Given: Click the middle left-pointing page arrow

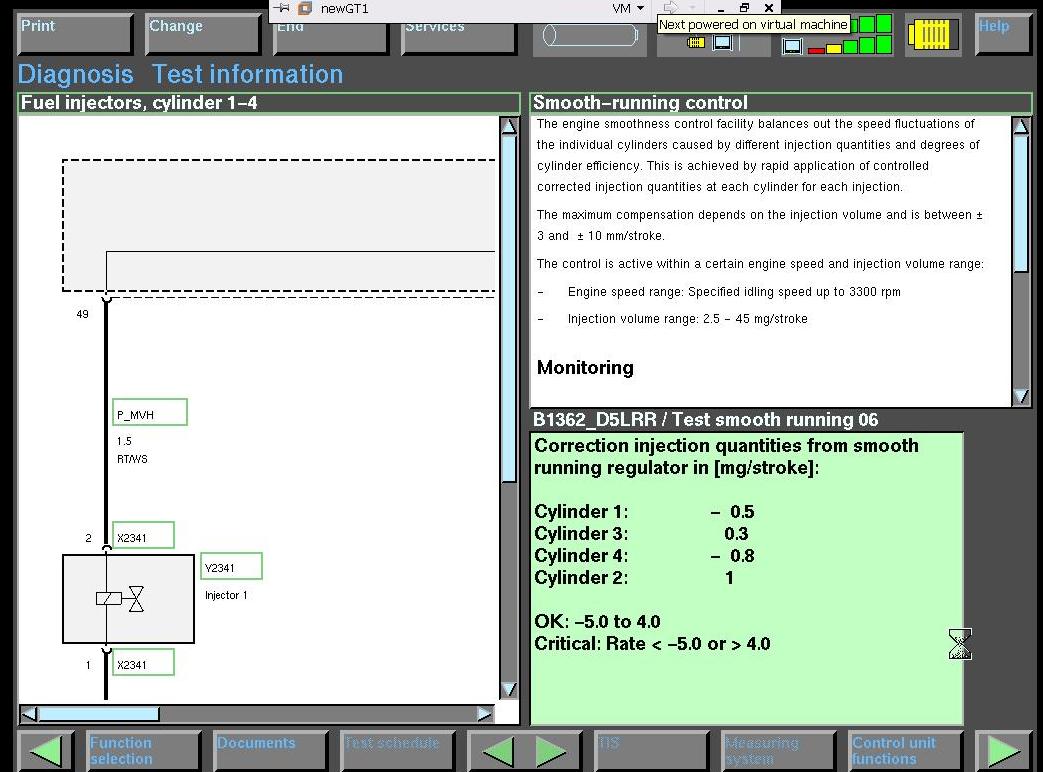Looking at the screenshot, I should point(498,751).
